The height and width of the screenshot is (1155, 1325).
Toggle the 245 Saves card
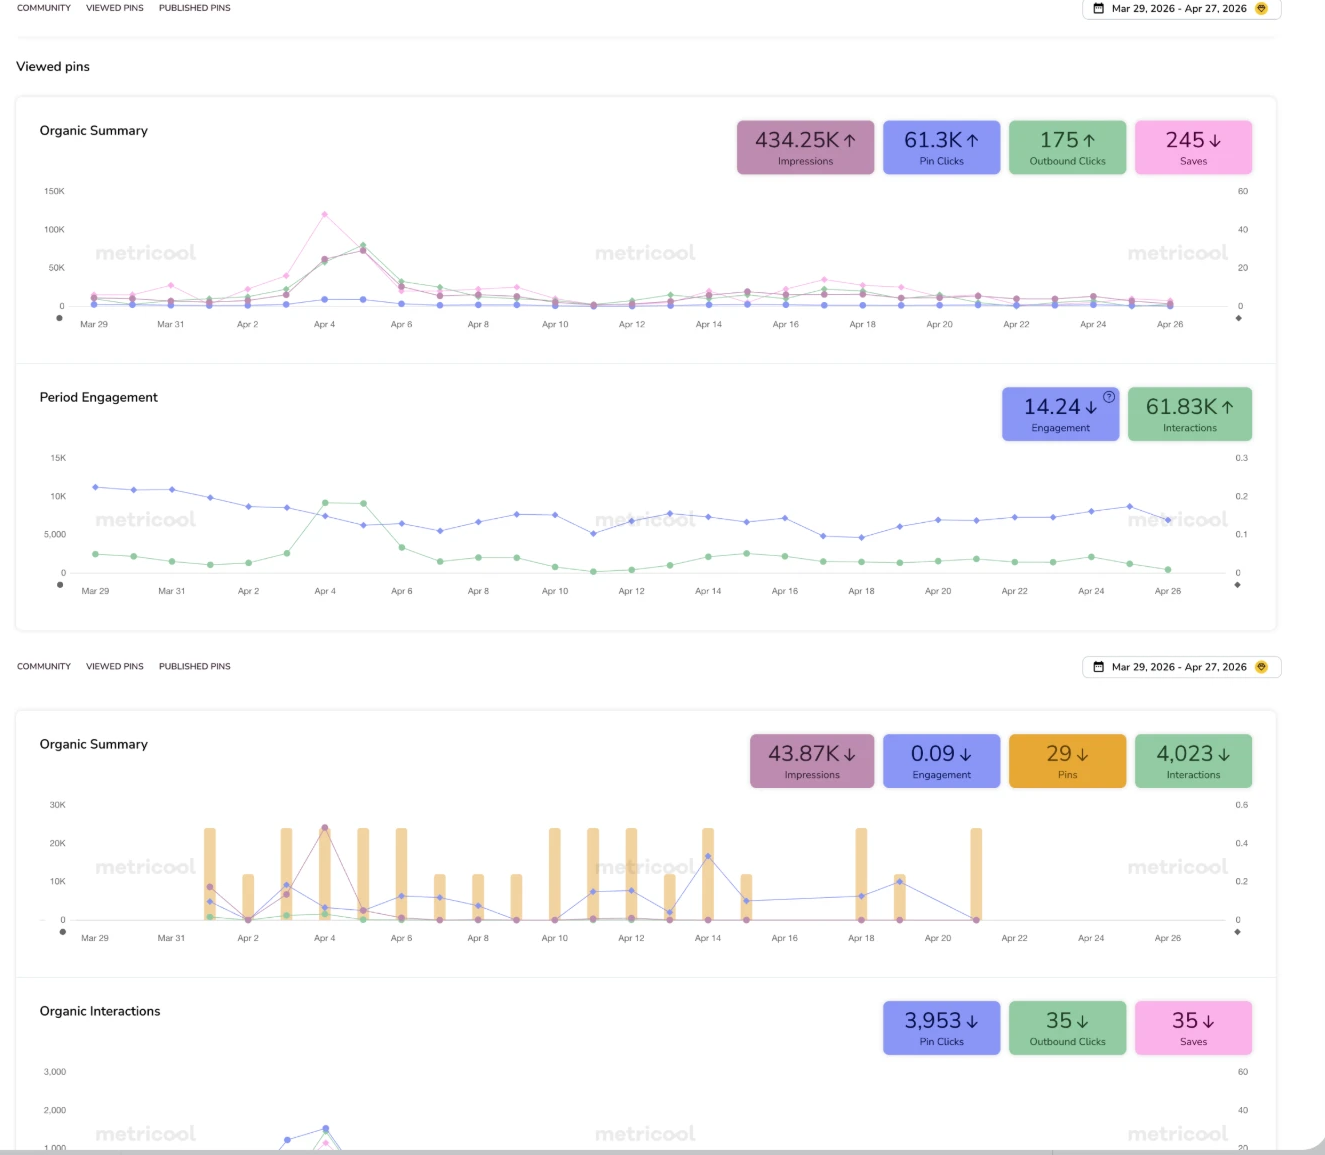(1193, 148)
